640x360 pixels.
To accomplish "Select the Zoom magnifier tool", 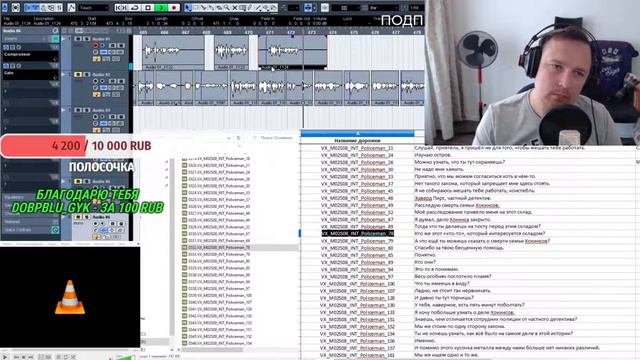I will [227, 8].
